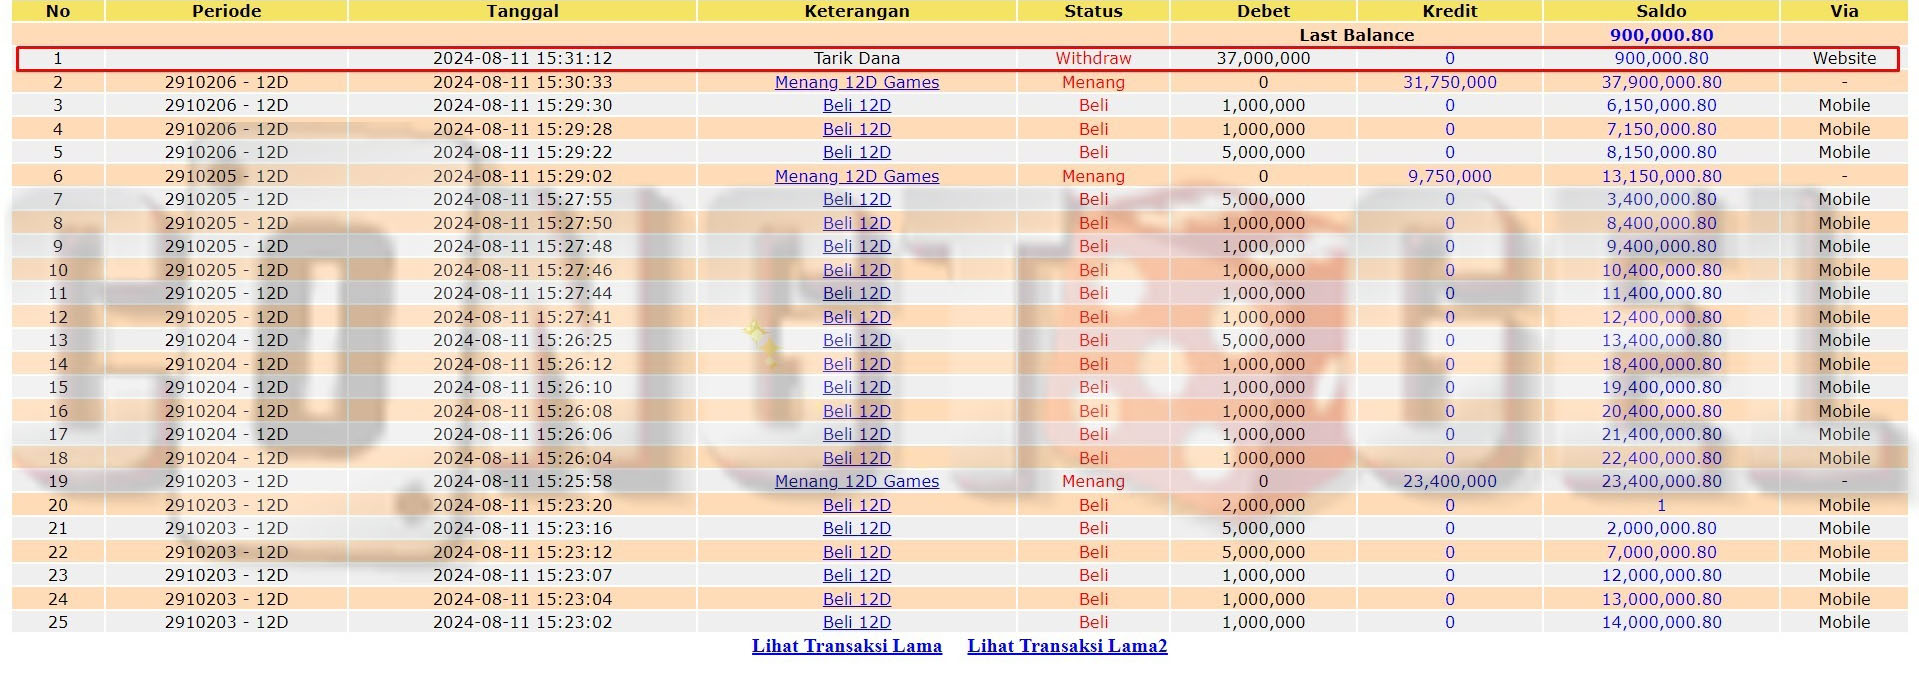Click the 23,400,000 kredit amount
Image resolution: width=1919 pixels, height=684 pixels.
click(1449, 481)
